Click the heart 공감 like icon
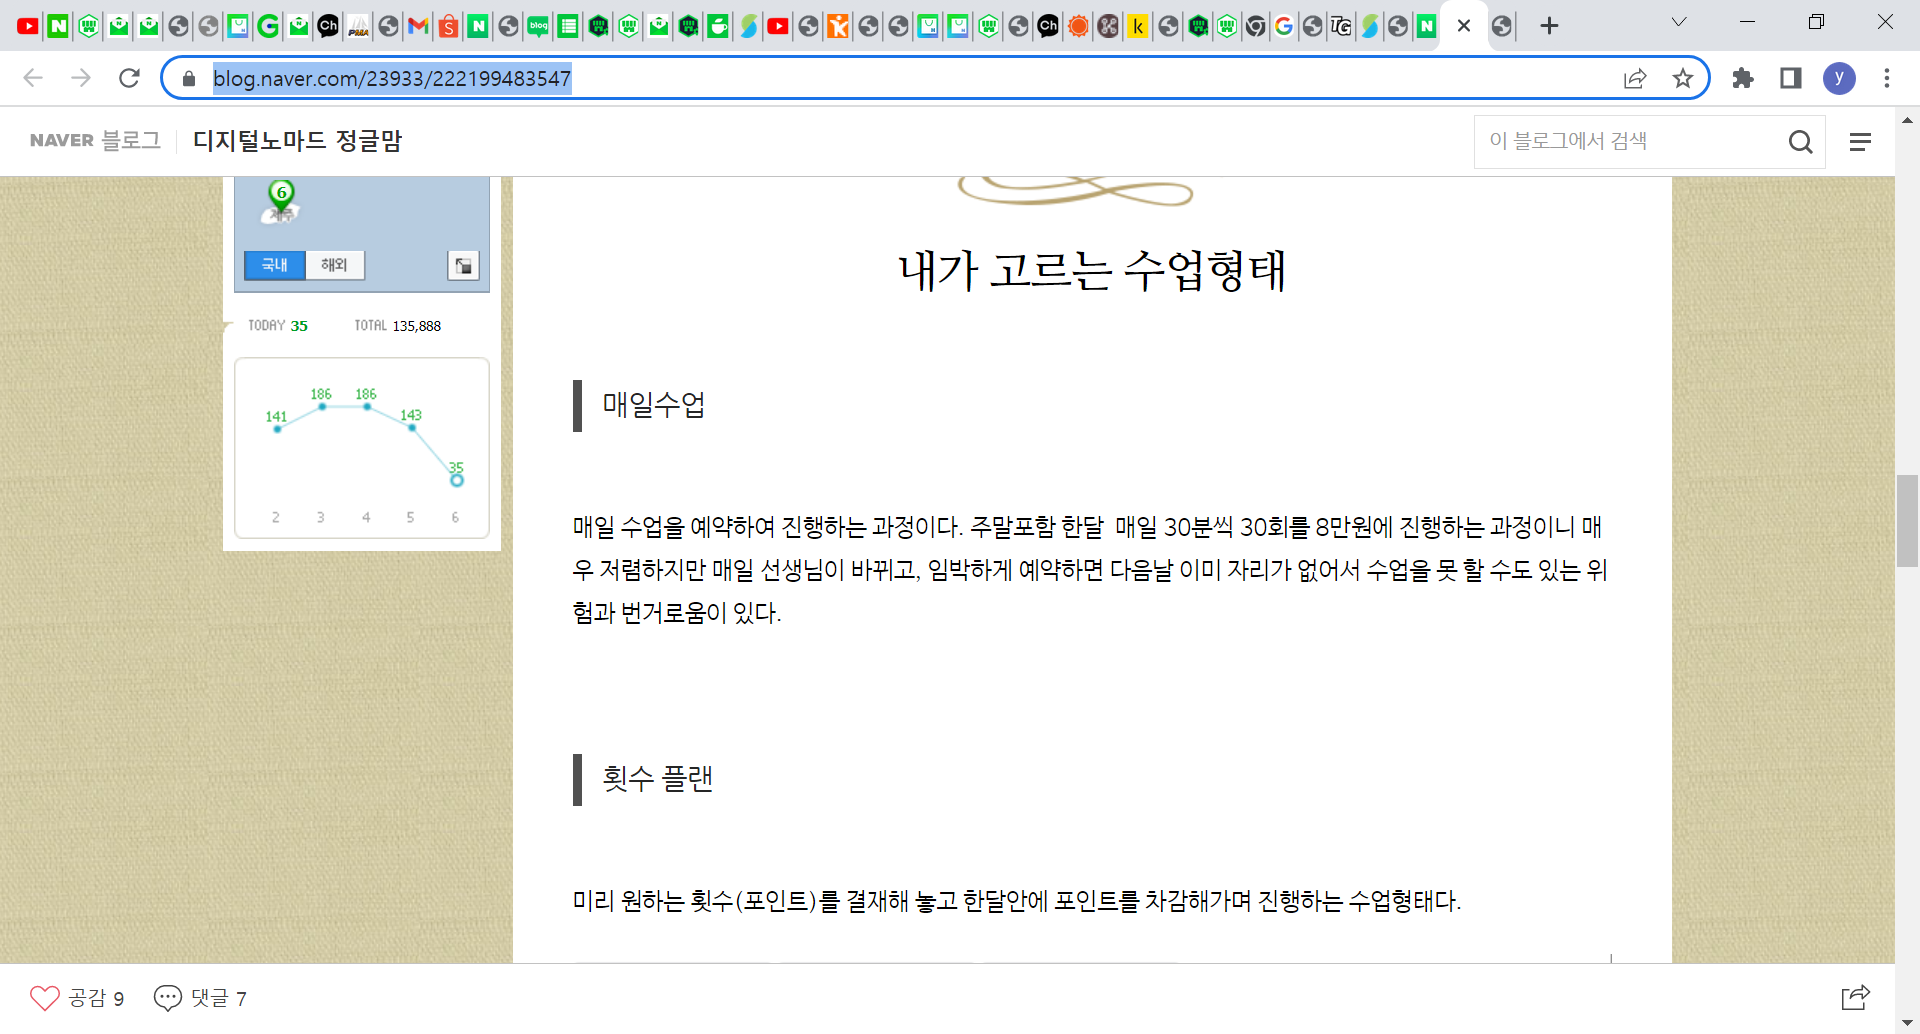Viewport: 1920px width, 1034px height. [x=44, y=998]
